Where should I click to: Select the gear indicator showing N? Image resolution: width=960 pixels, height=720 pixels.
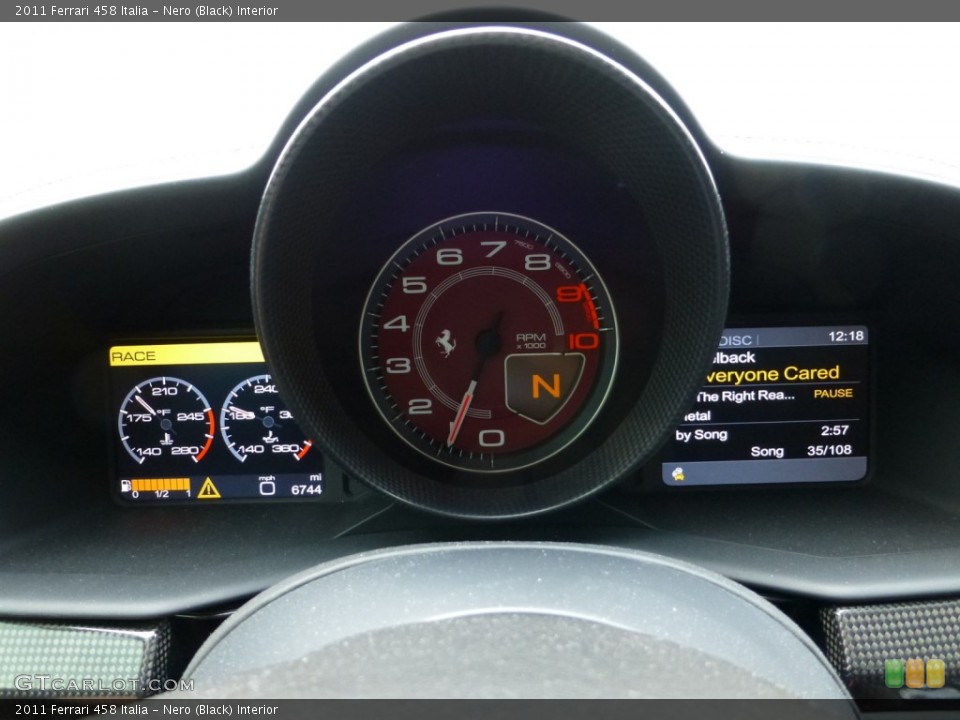[x=545, y=387]
